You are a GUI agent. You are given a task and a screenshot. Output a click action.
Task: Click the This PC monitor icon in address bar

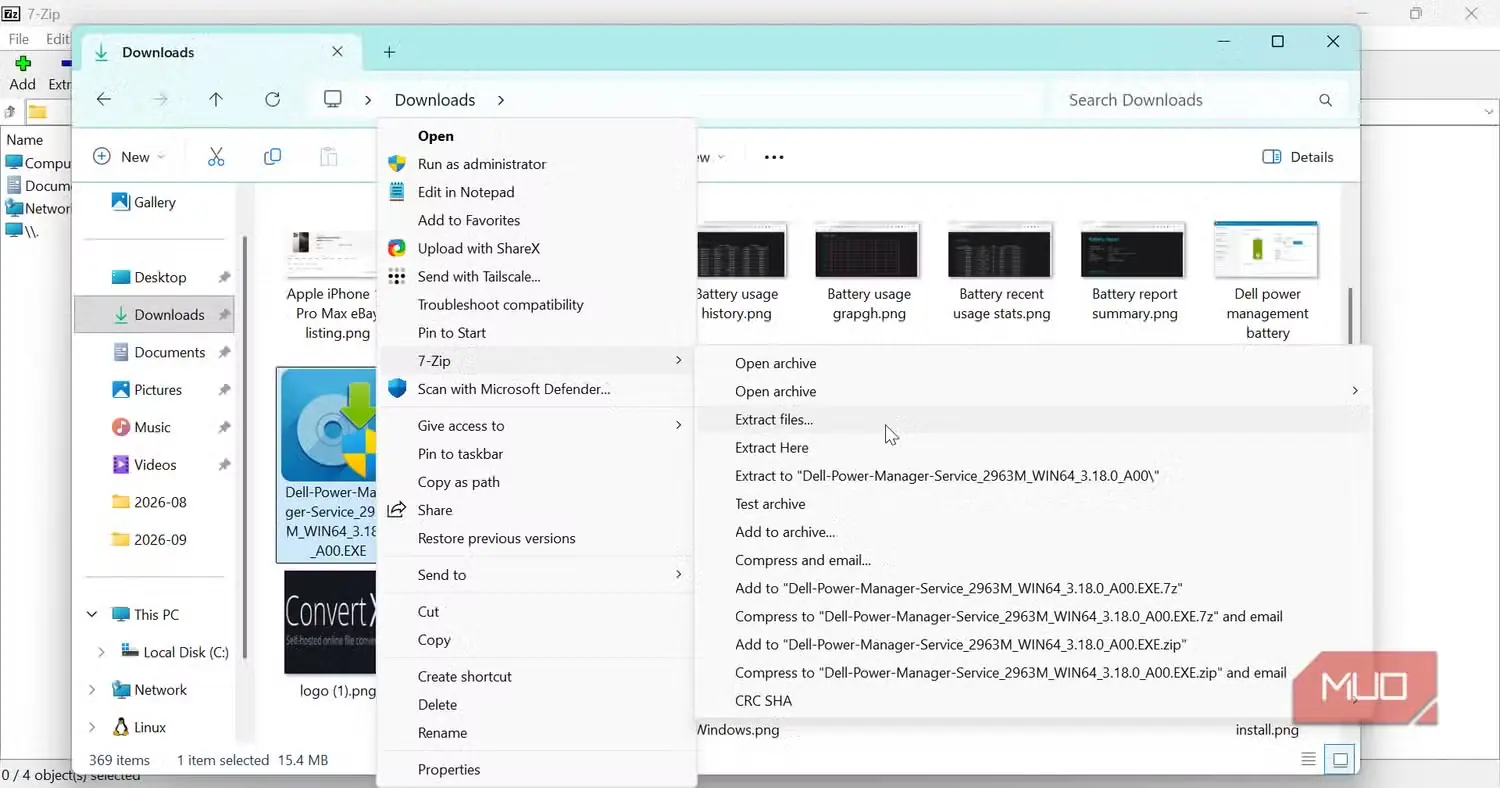[x=333, y=99]
